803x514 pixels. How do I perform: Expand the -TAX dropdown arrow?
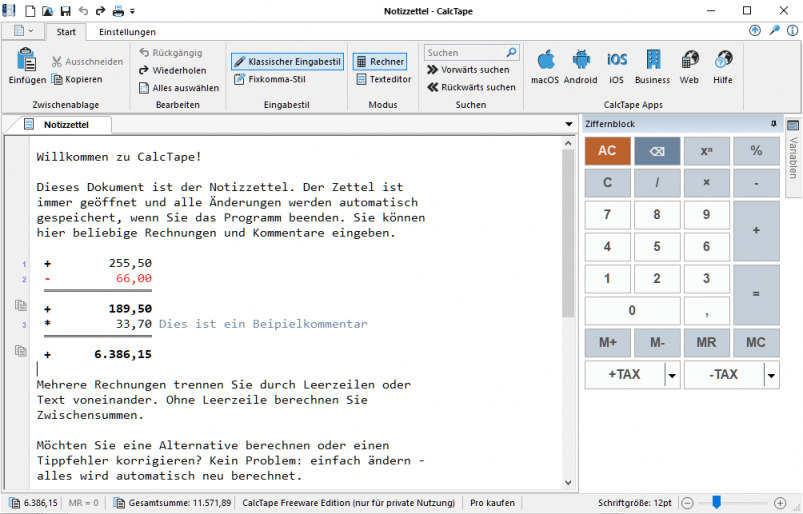point(771,375)
